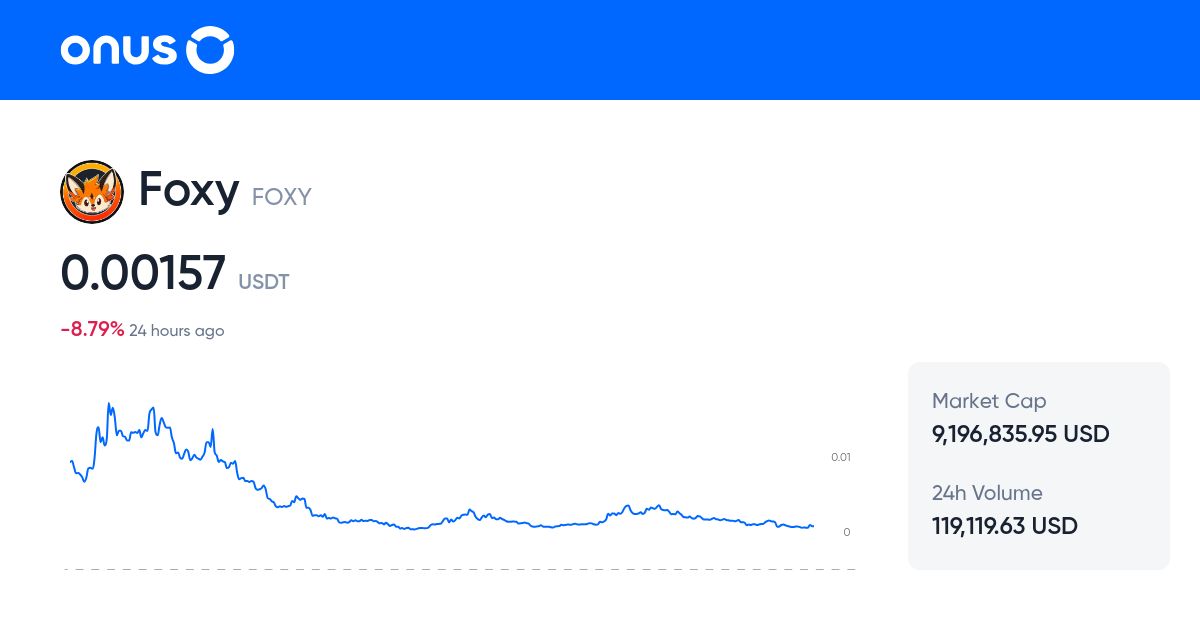The image size is (1200, 630).
Task: Click the Foxy token name heading
Action: click(x=189, y=190)
